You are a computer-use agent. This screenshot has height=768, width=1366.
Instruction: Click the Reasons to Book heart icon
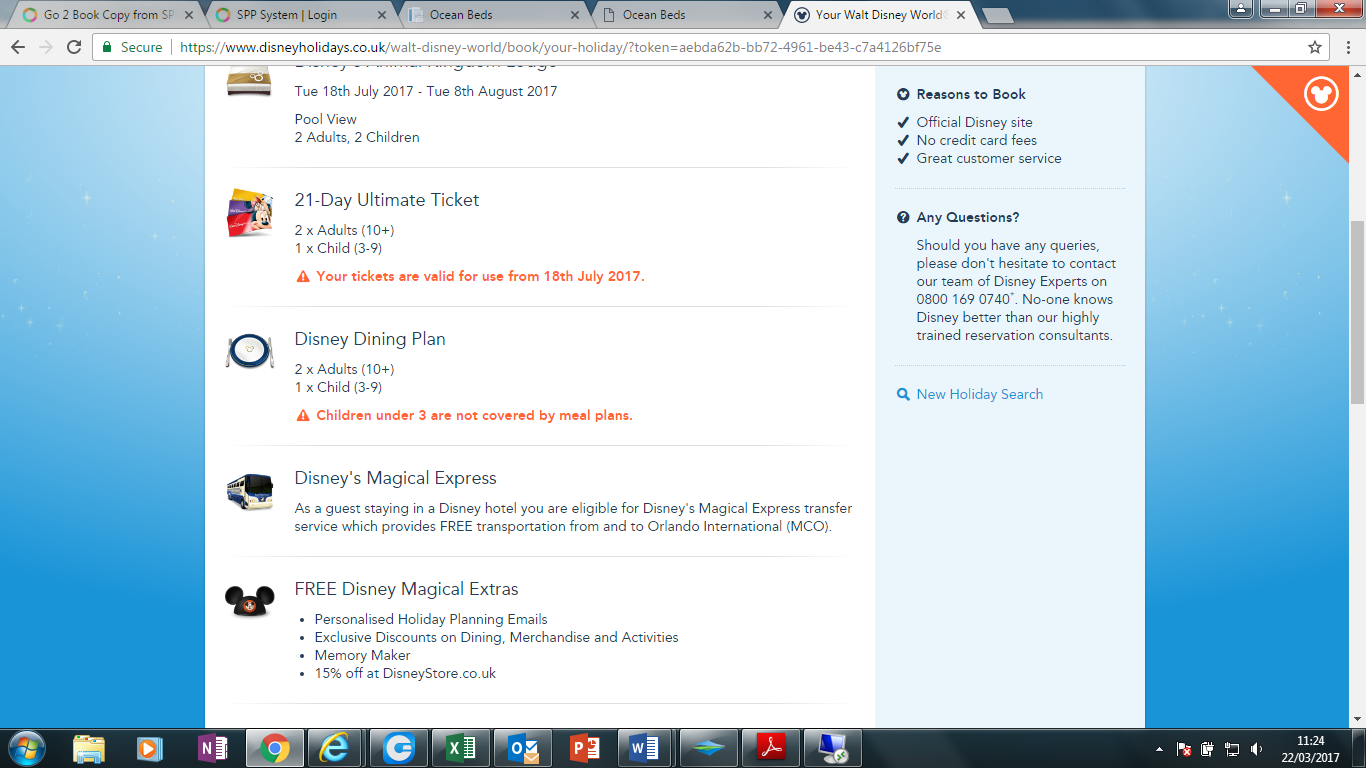tap(904, 94)
